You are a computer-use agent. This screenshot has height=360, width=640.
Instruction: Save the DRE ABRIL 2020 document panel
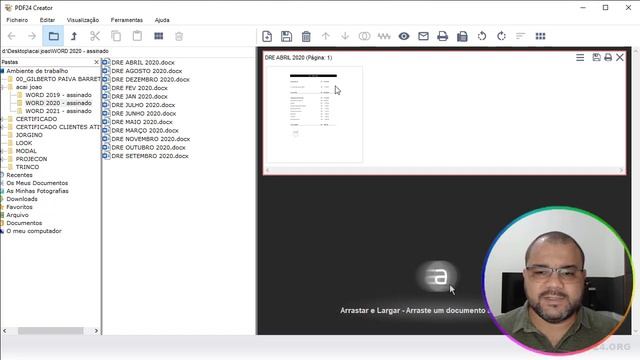point(596,58)
